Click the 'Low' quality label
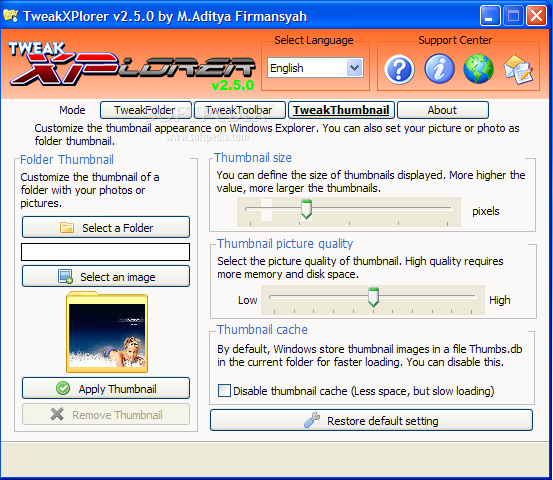This screenshot has height=480, width=553. point(248,300)
